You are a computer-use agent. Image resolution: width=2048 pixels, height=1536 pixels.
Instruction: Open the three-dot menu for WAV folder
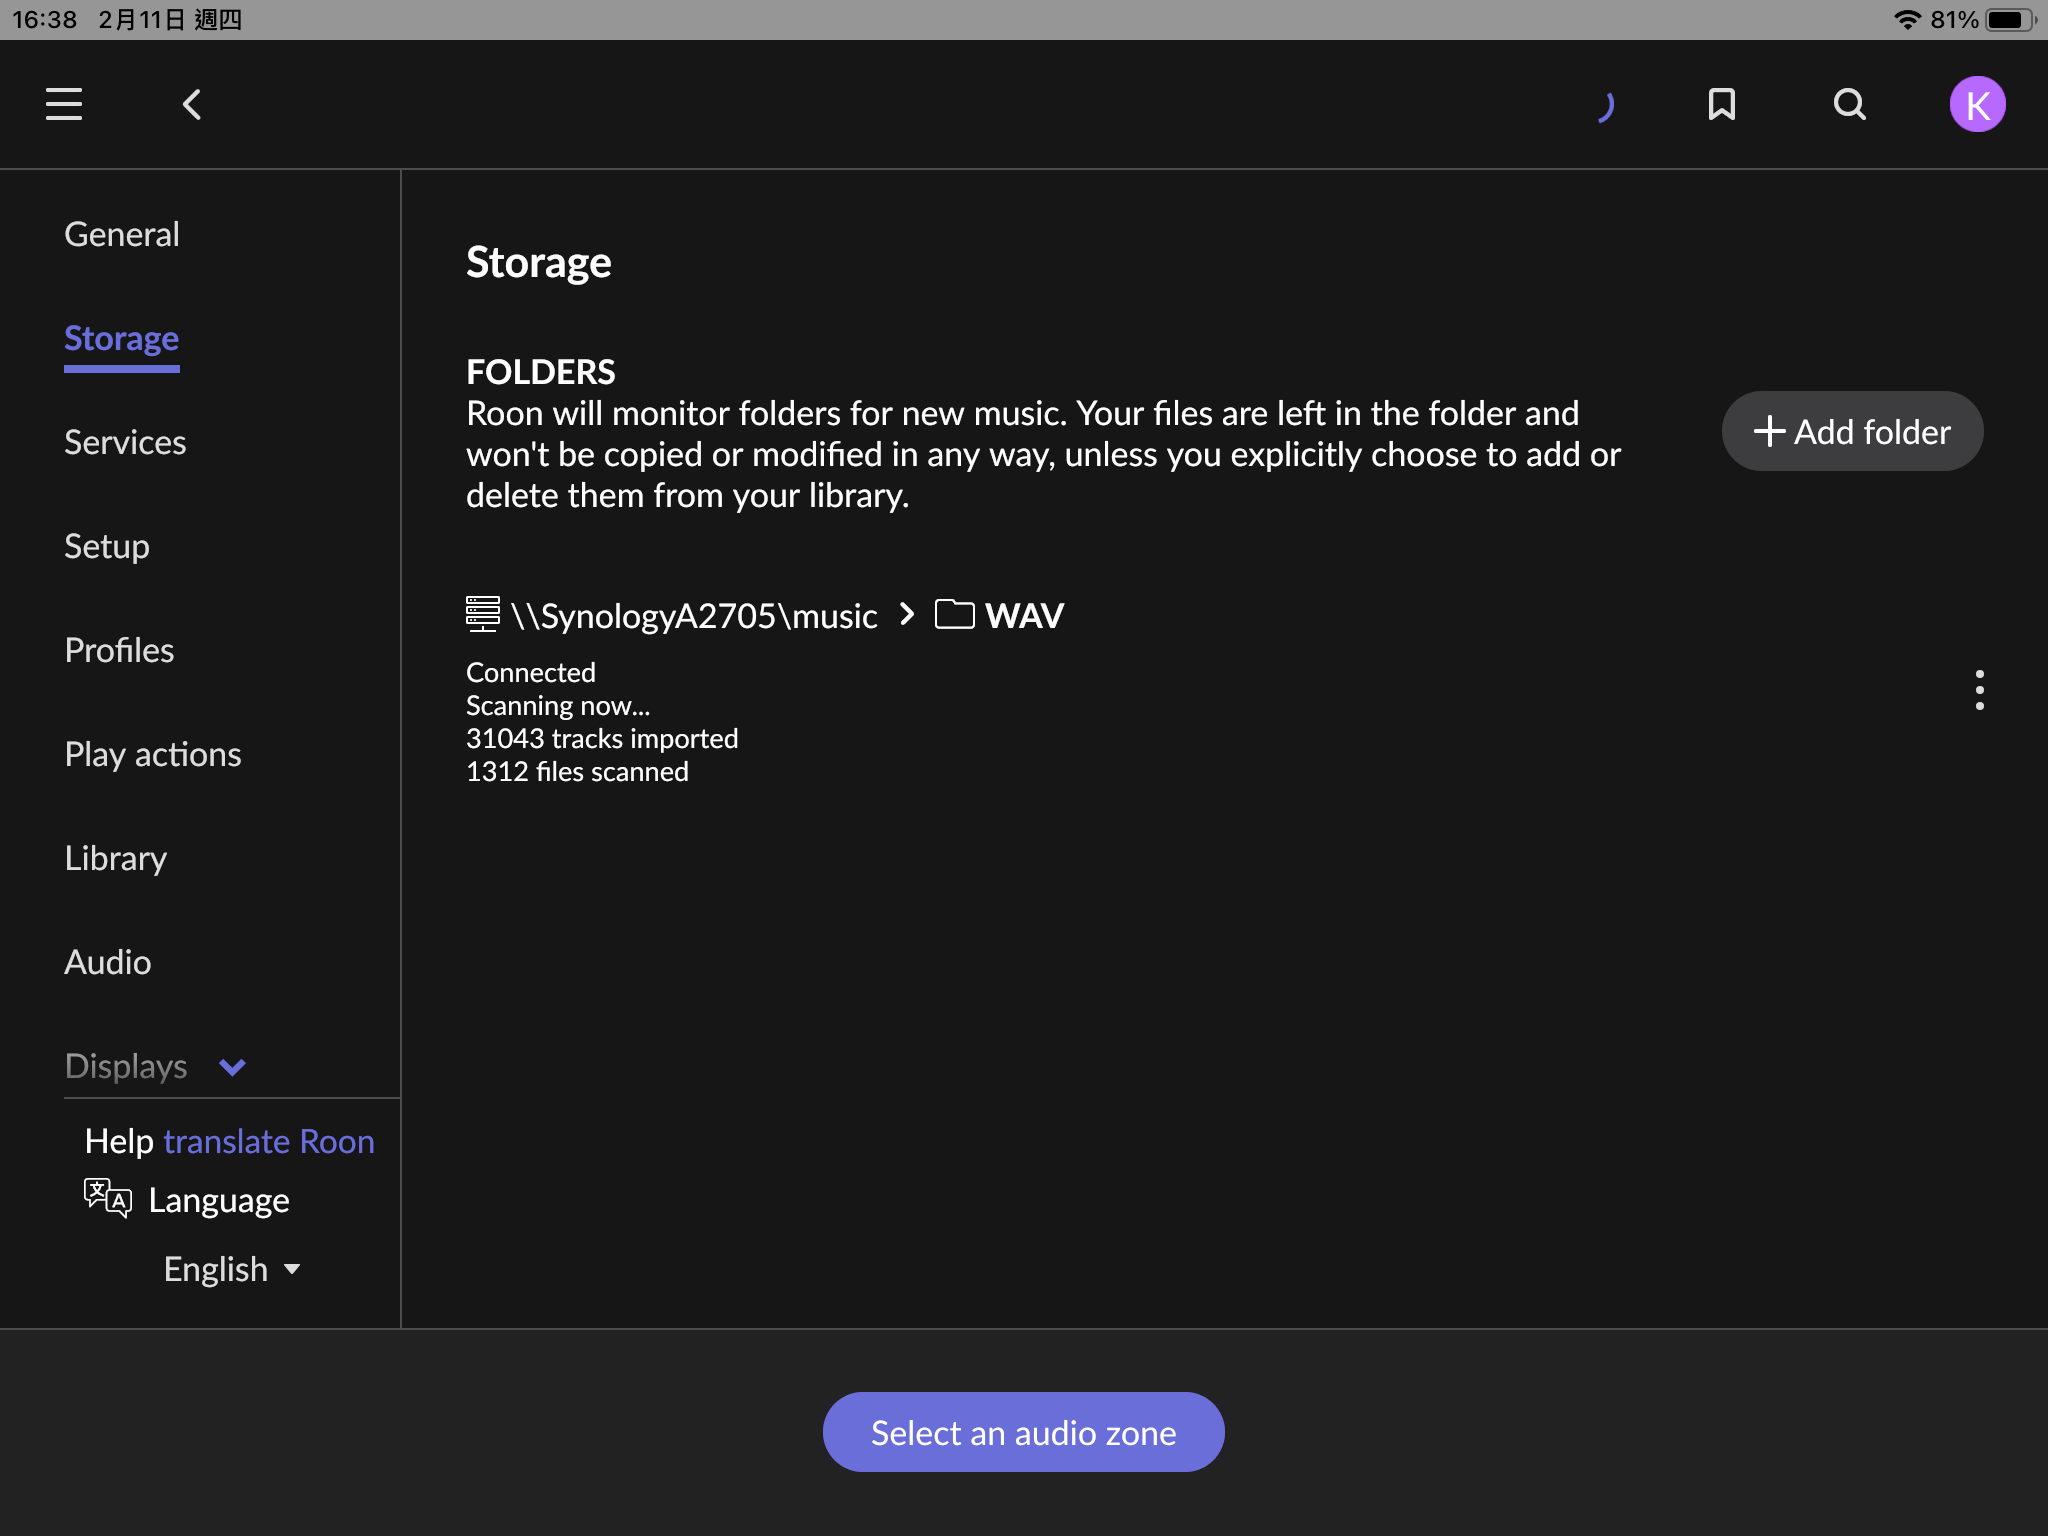pyautogui.click(x=1979, y=690)
